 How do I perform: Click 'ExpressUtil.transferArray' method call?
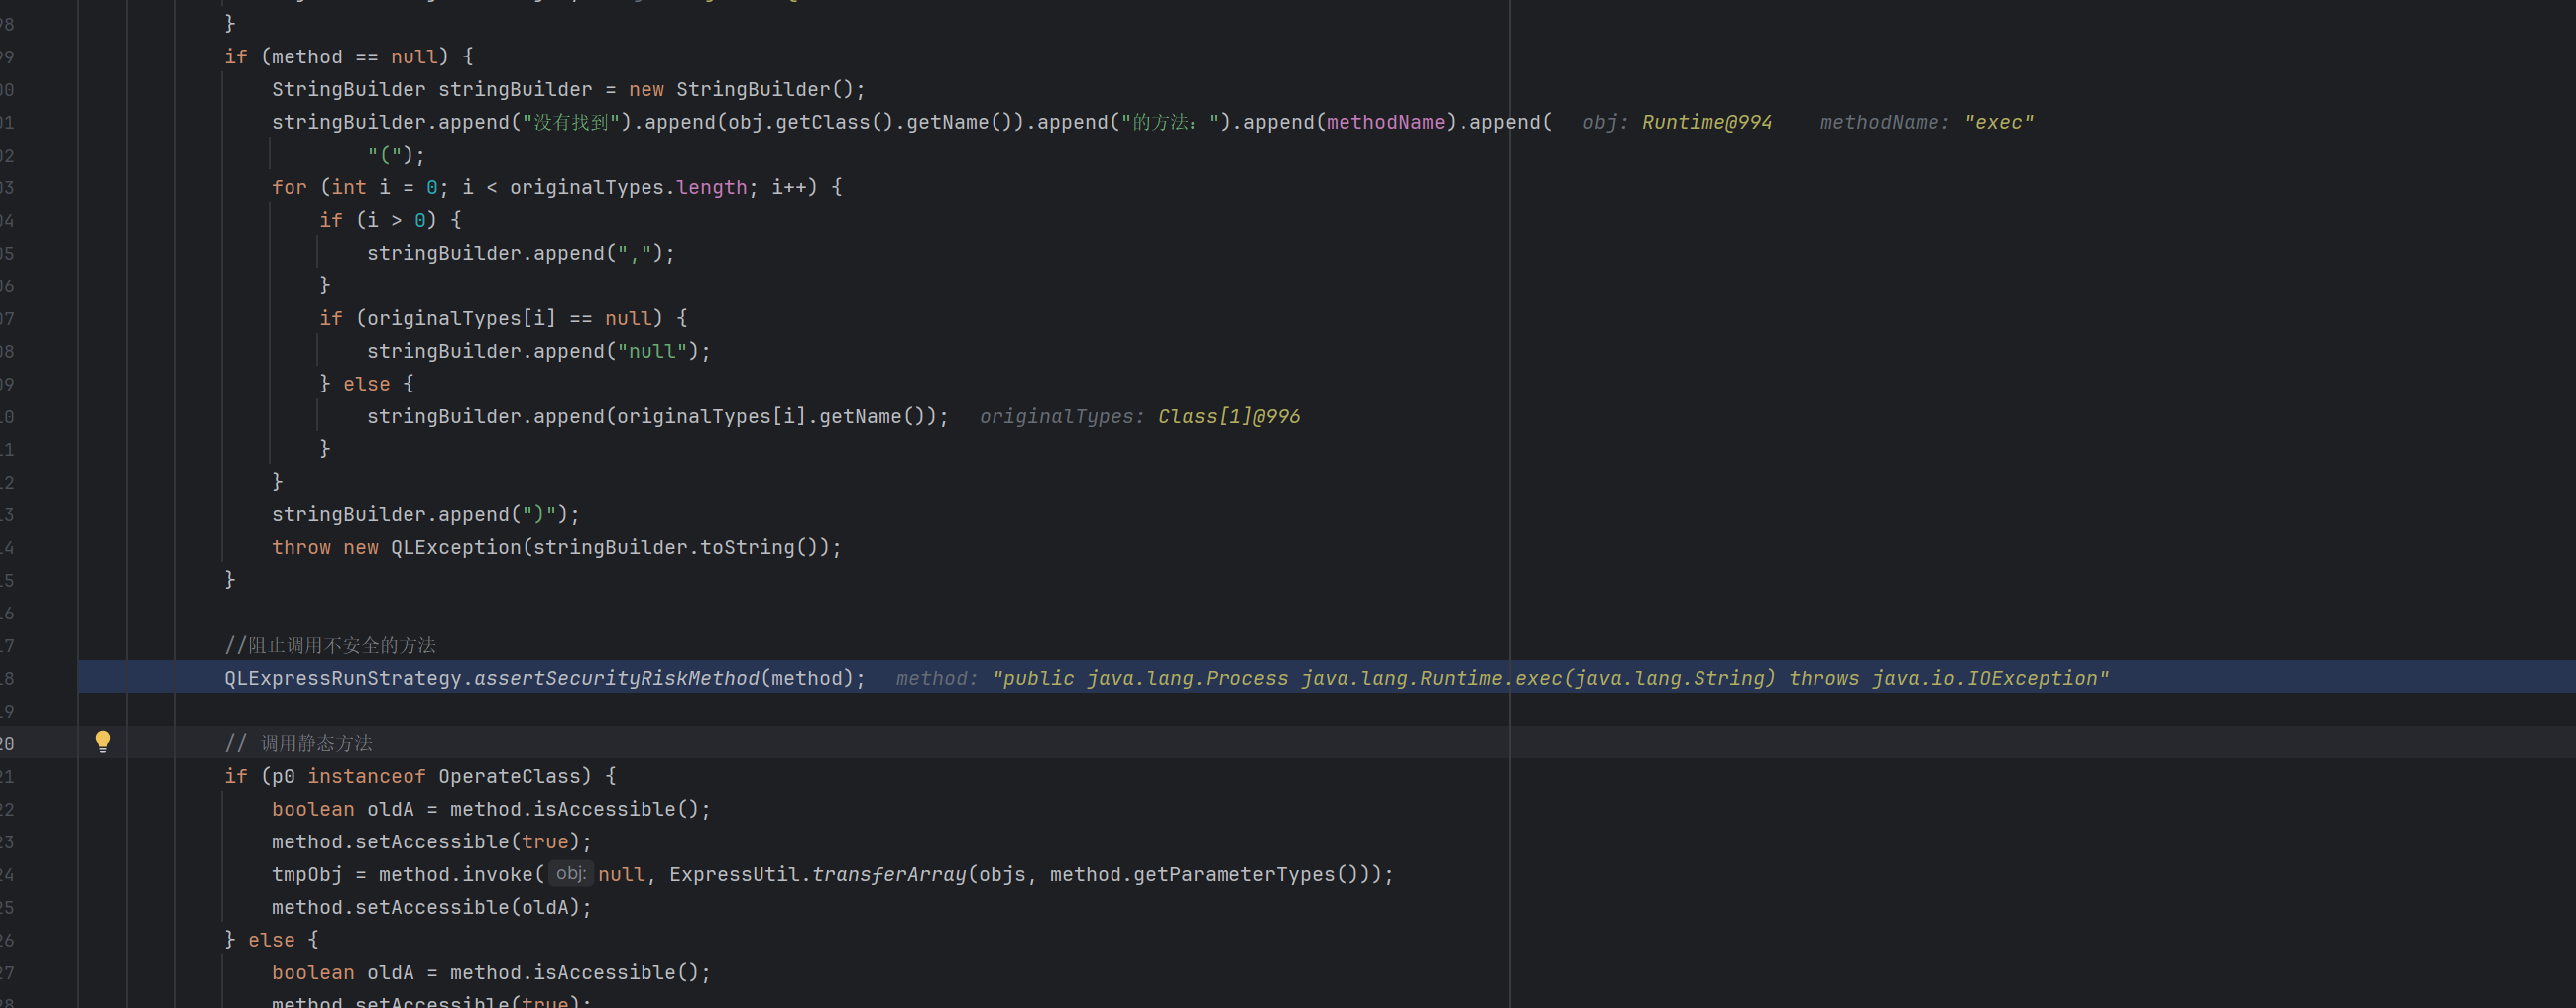(817, 874)
